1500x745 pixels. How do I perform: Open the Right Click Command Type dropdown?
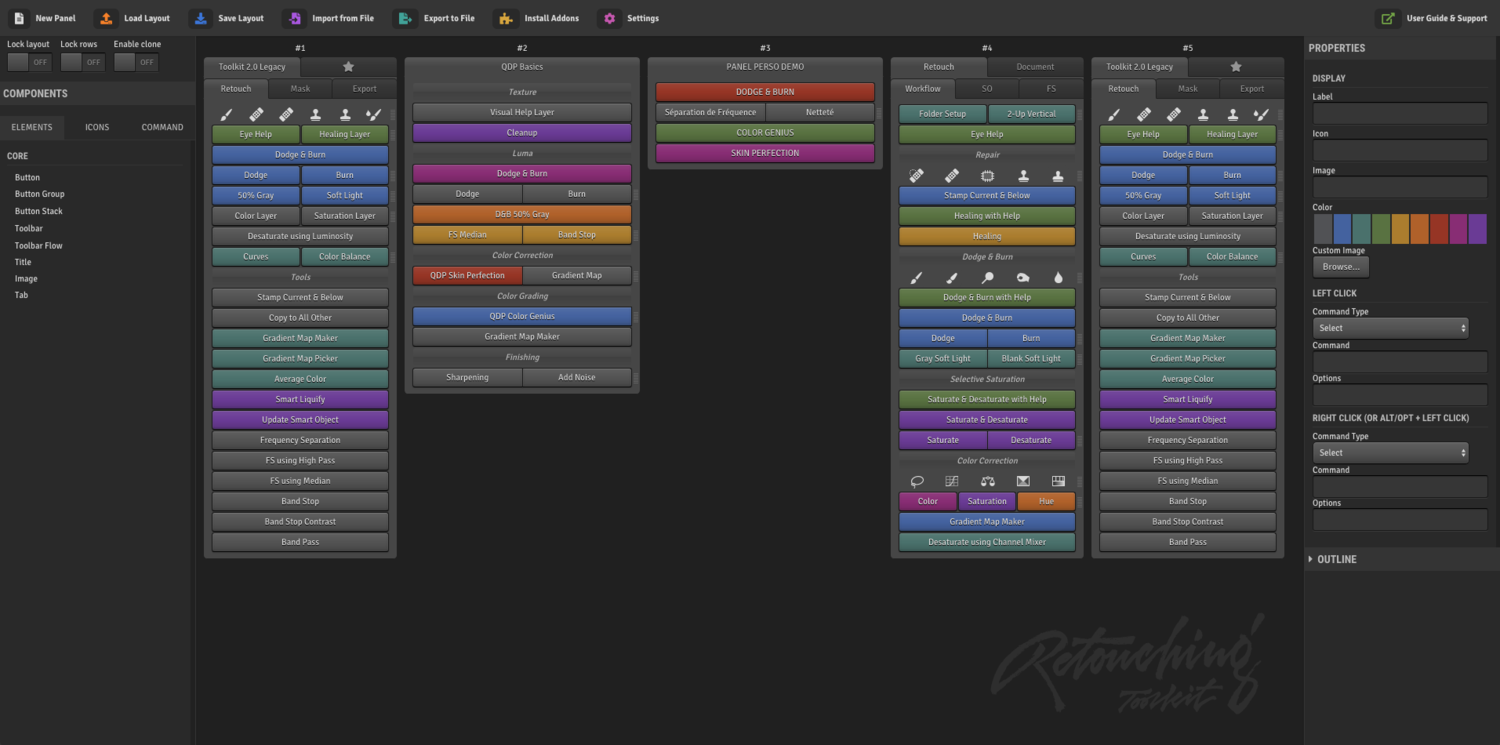click(1391, 453)
